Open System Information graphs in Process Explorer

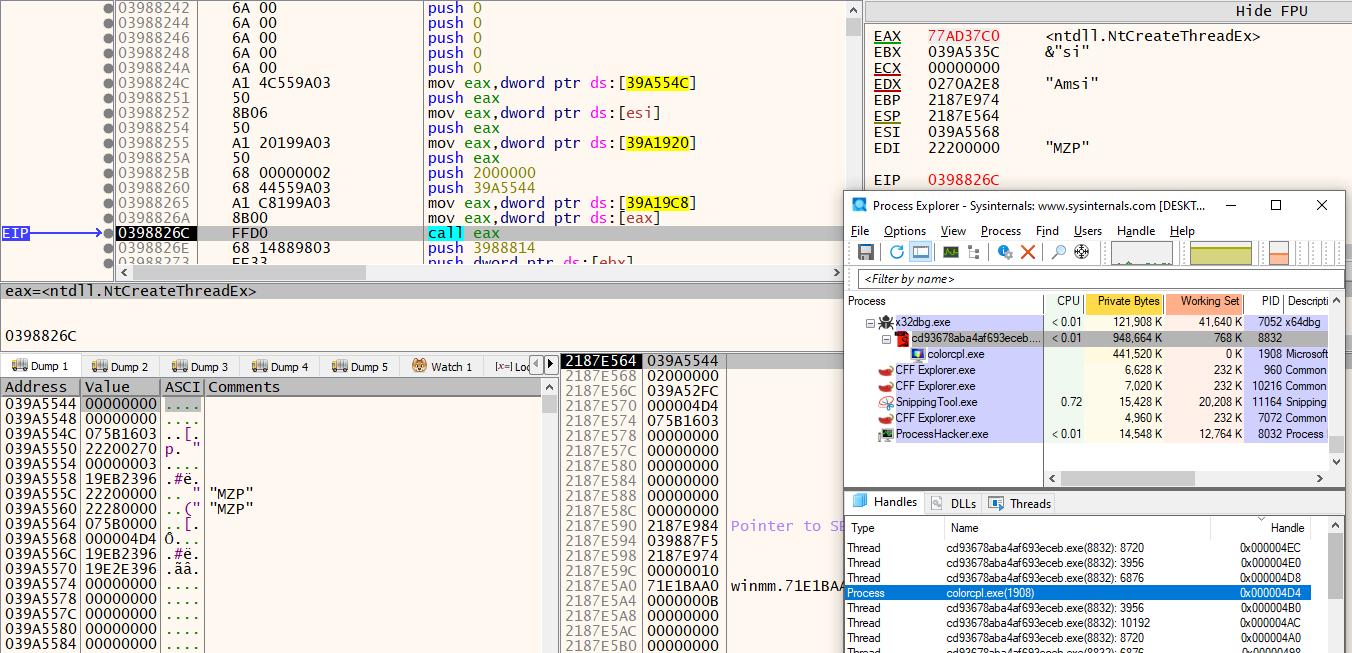951,251
